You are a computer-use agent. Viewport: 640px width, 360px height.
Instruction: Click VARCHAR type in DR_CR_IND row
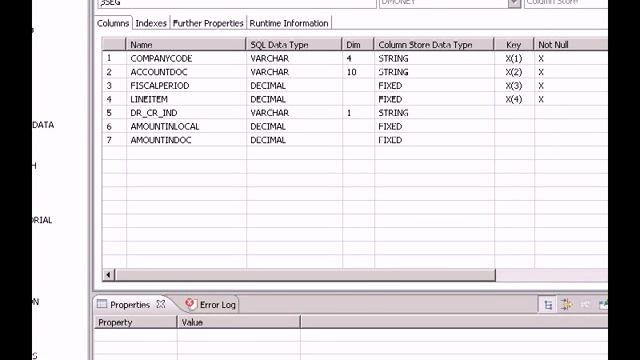point(269,113)
